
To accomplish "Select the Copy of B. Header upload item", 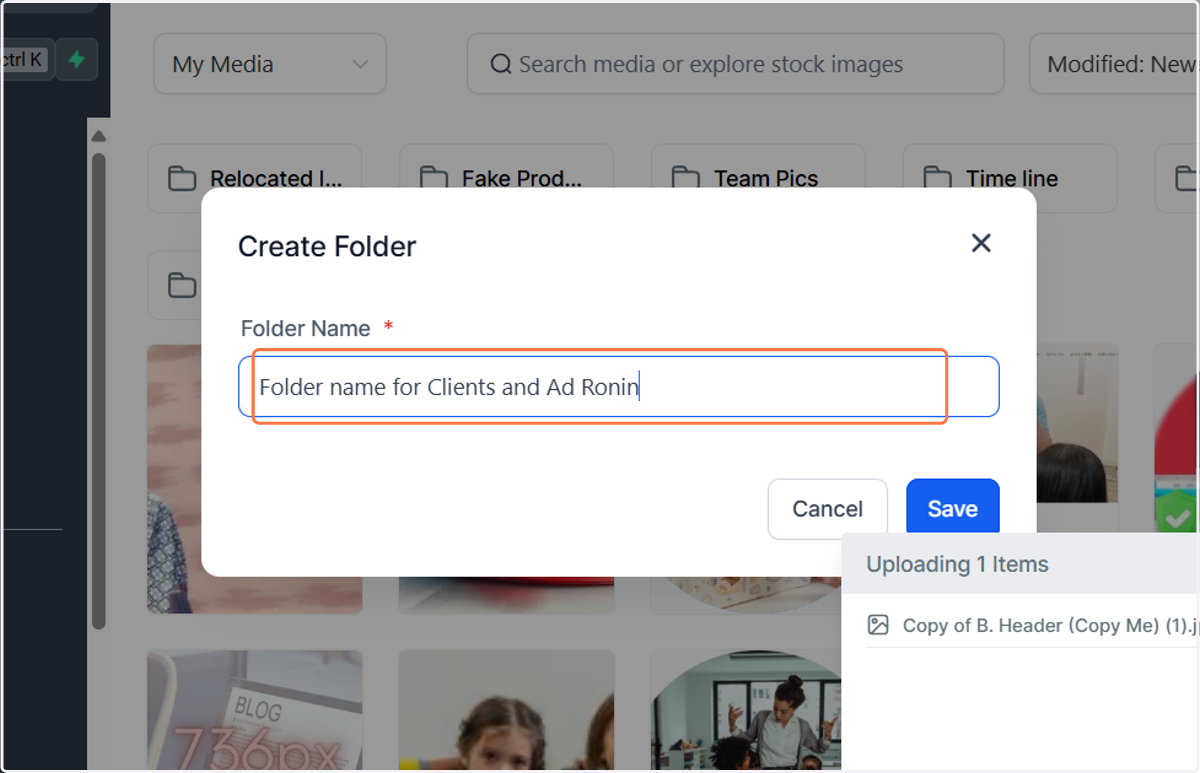I will [1033, 625].
